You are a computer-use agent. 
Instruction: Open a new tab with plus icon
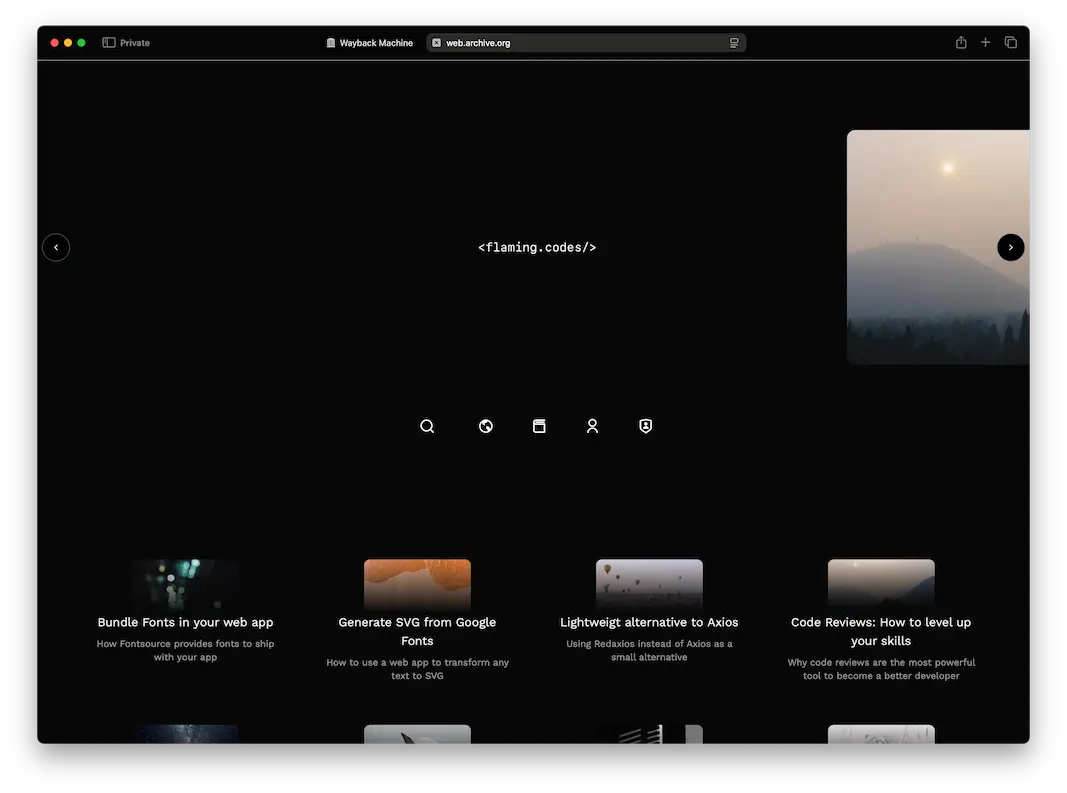[x=985, y=42]
